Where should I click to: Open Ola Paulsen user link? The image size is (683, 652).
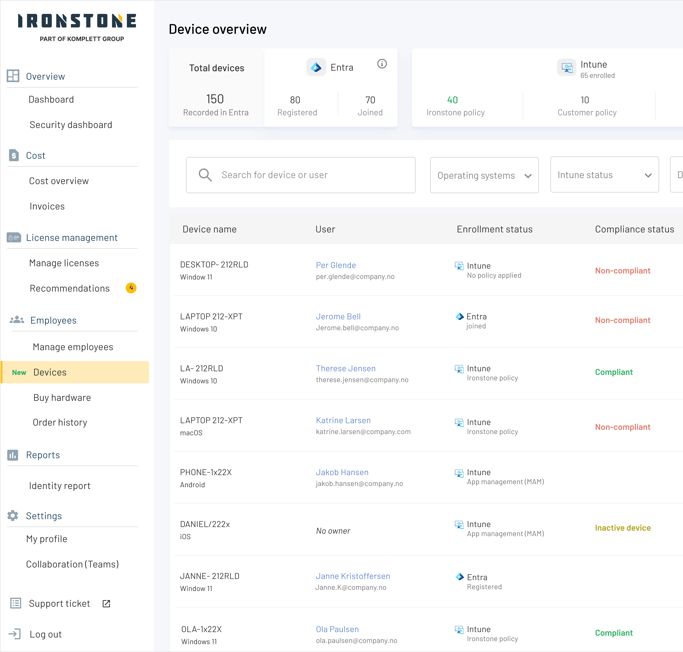337,629
